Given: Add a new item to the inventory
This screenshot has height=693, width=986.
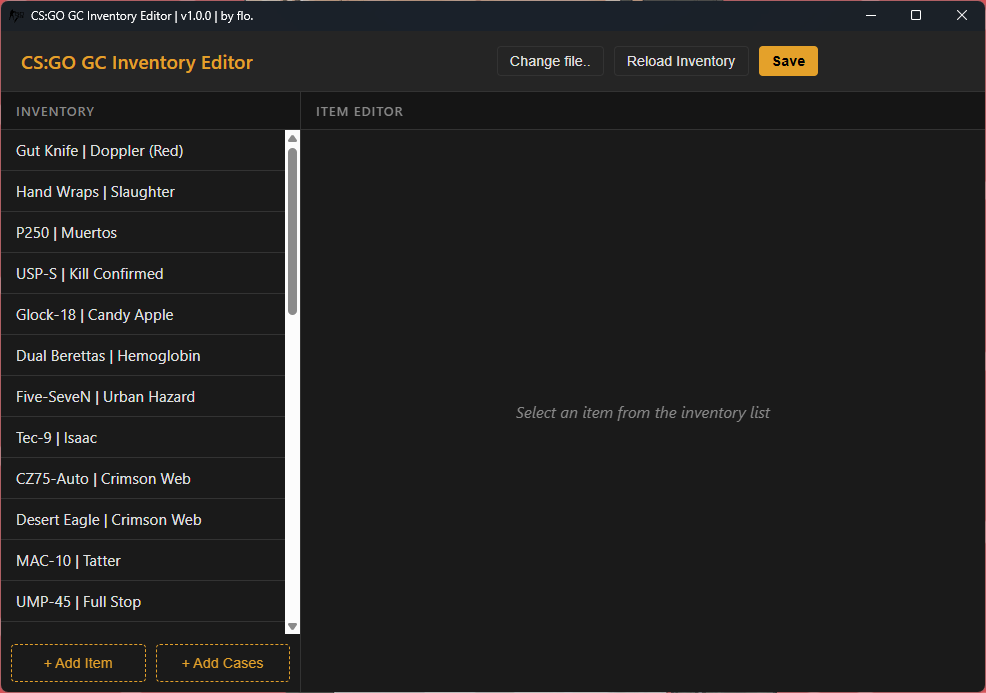Looking at the screenshot, I should pyautogui.click(x=78, y=663).
